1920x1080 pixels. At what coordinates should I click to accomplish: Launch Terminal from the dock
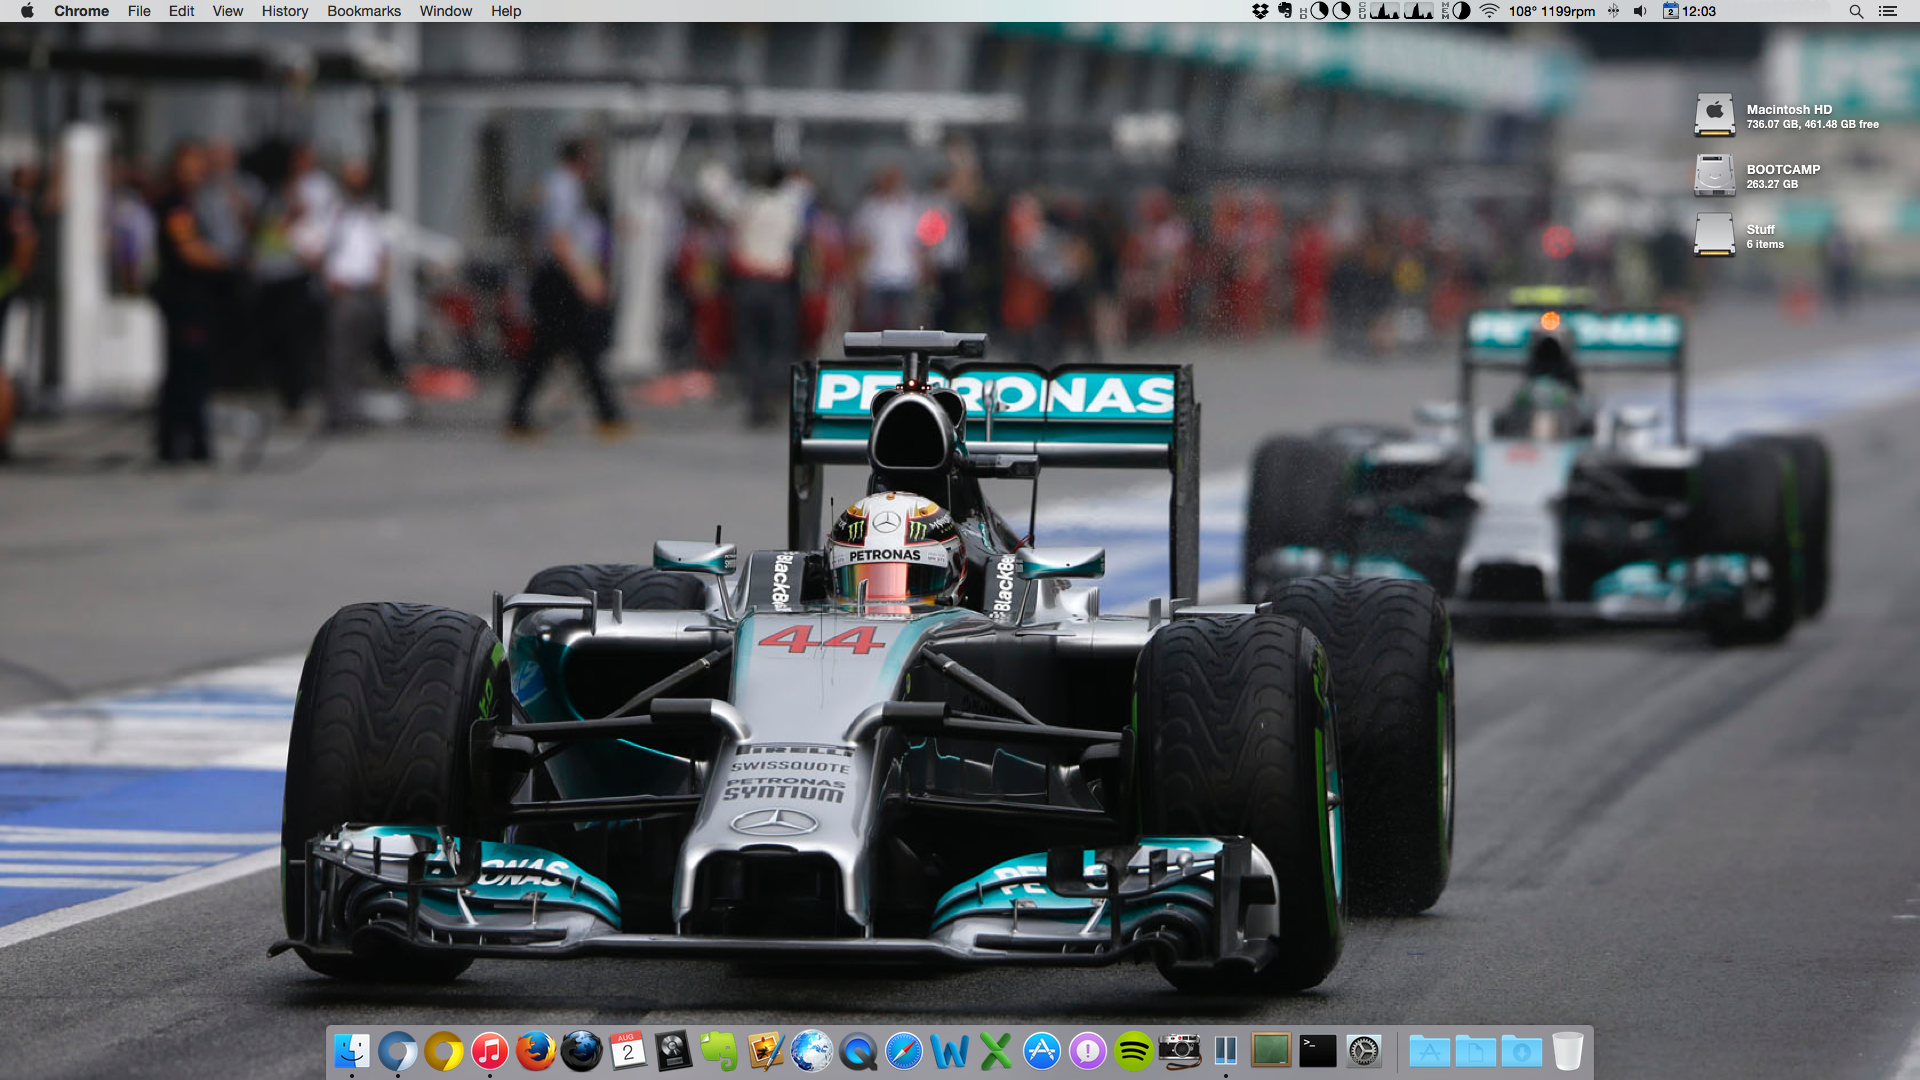click(1318, 1051)
